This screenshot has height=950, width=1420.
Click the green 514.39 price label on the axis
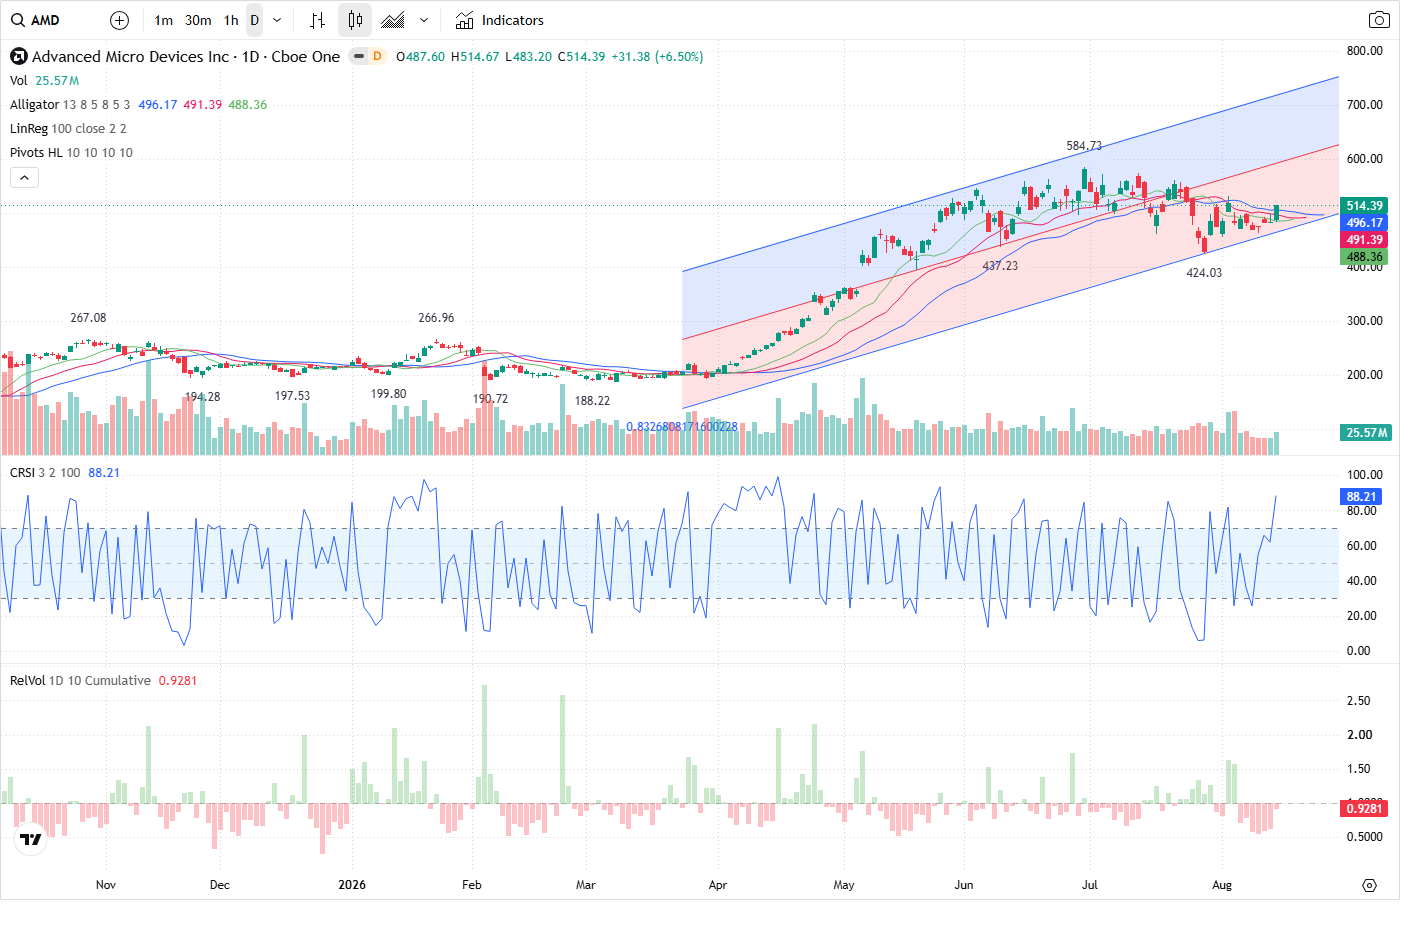pos(1364,206)
